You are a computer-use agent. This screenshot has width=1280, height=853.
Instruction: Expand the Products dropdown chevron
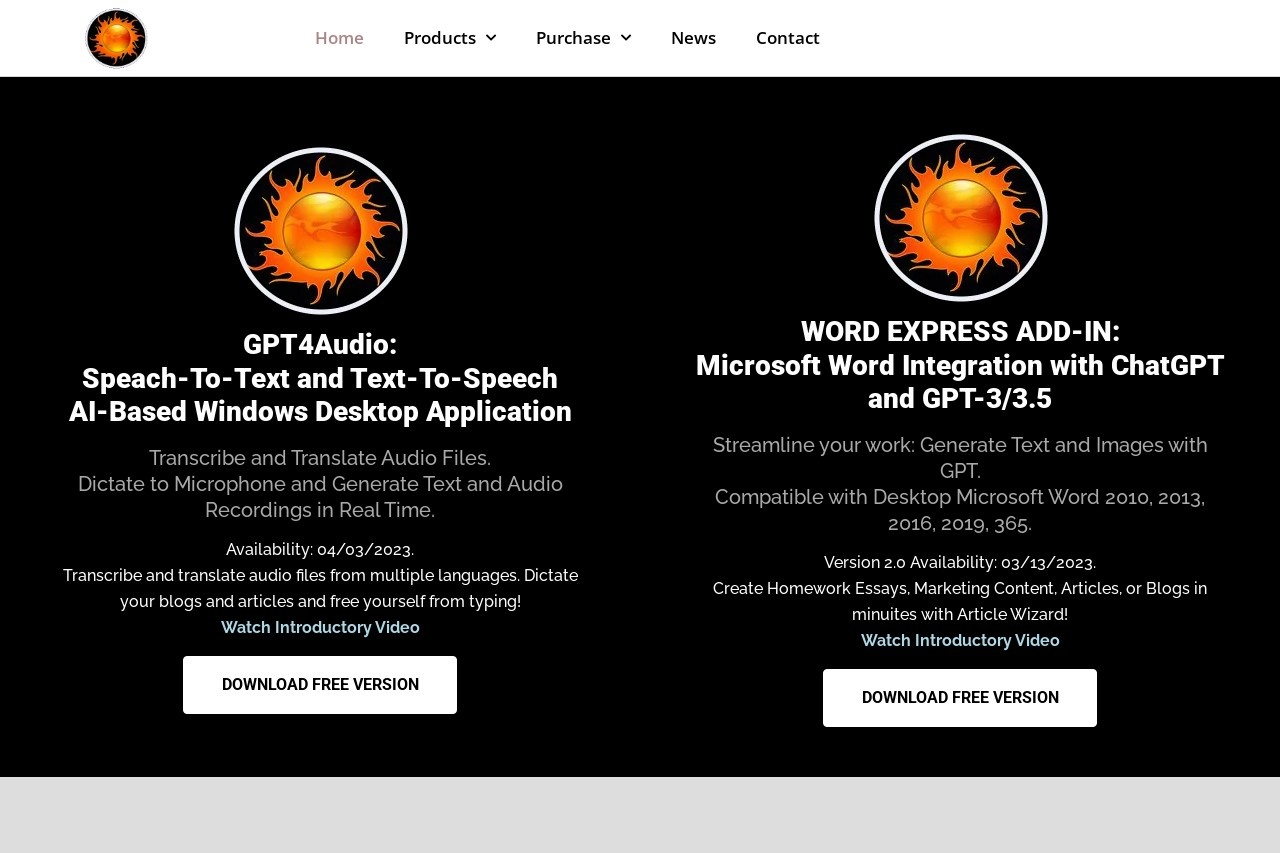click(x=490, y=38)
